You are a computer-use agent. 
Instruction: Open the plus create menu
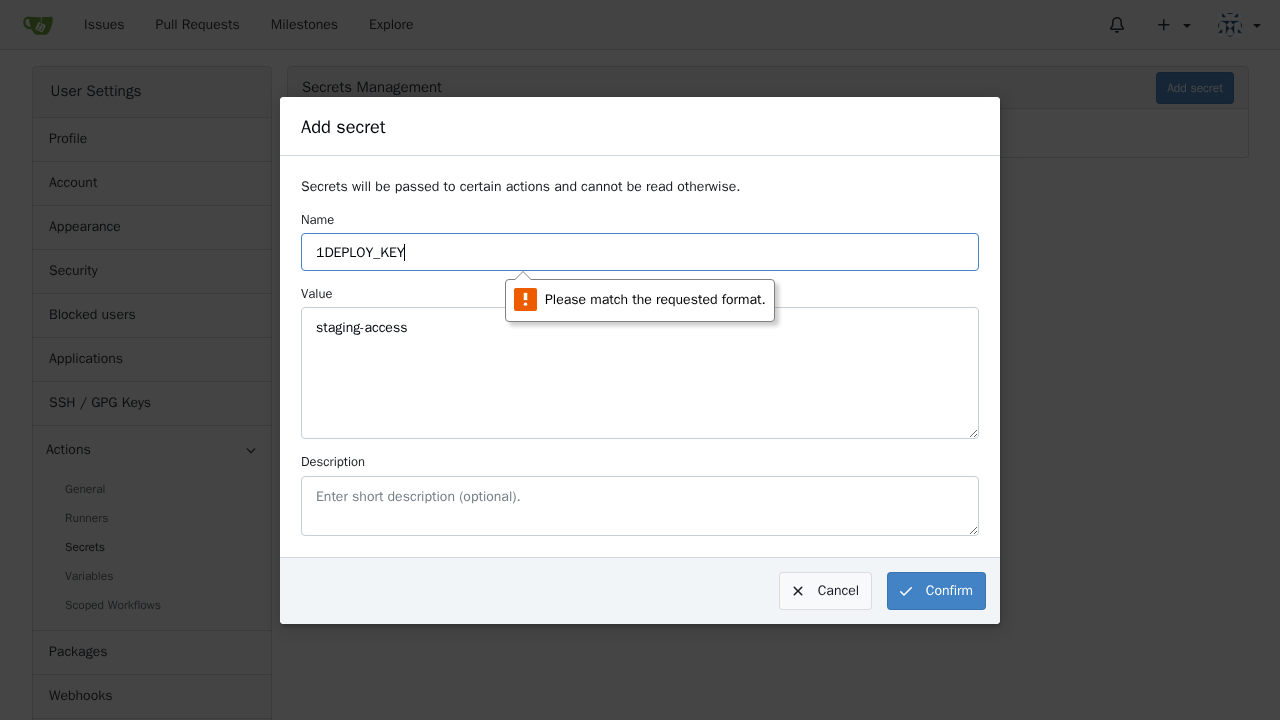pyautogui.click(x=1173, y=25)
